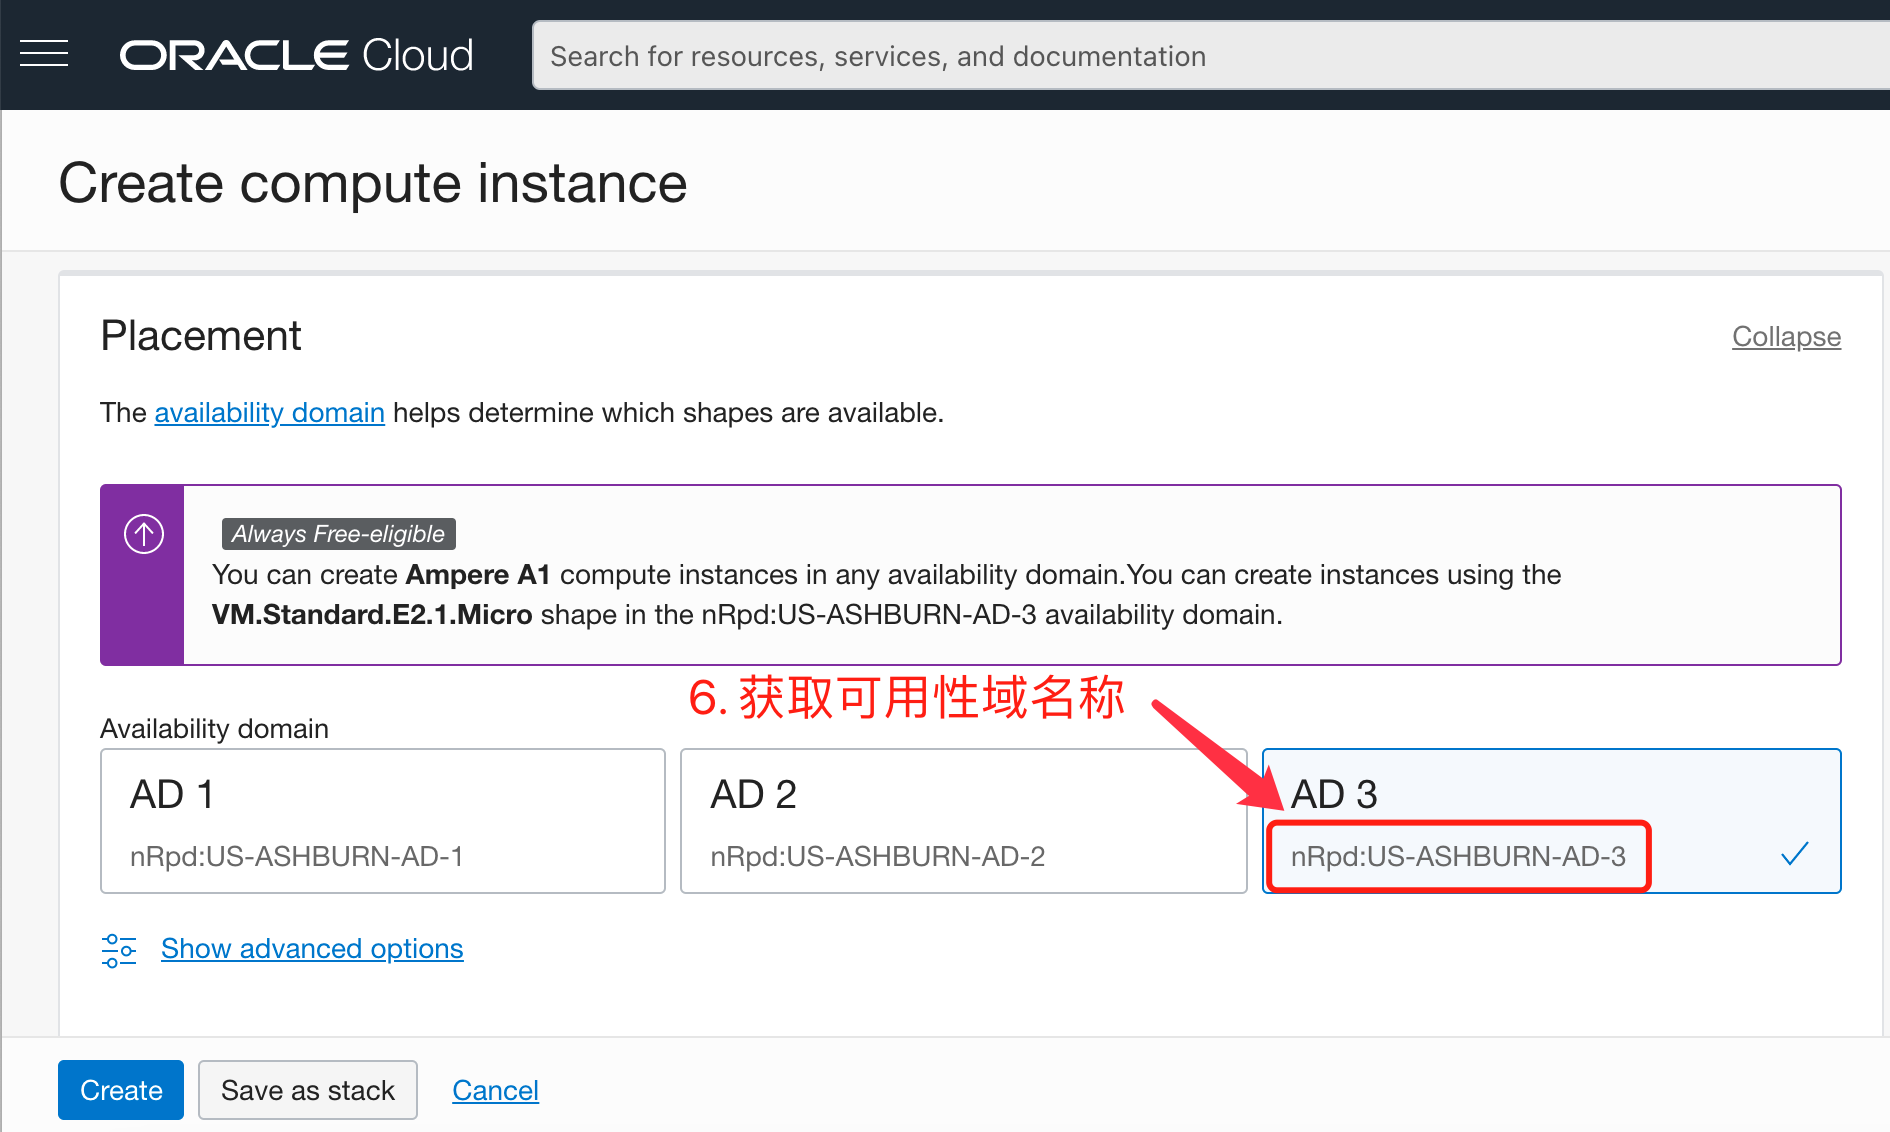Click the Create compute instance heading
This screenshot has width=1890, height=1132.
point(373,183)
